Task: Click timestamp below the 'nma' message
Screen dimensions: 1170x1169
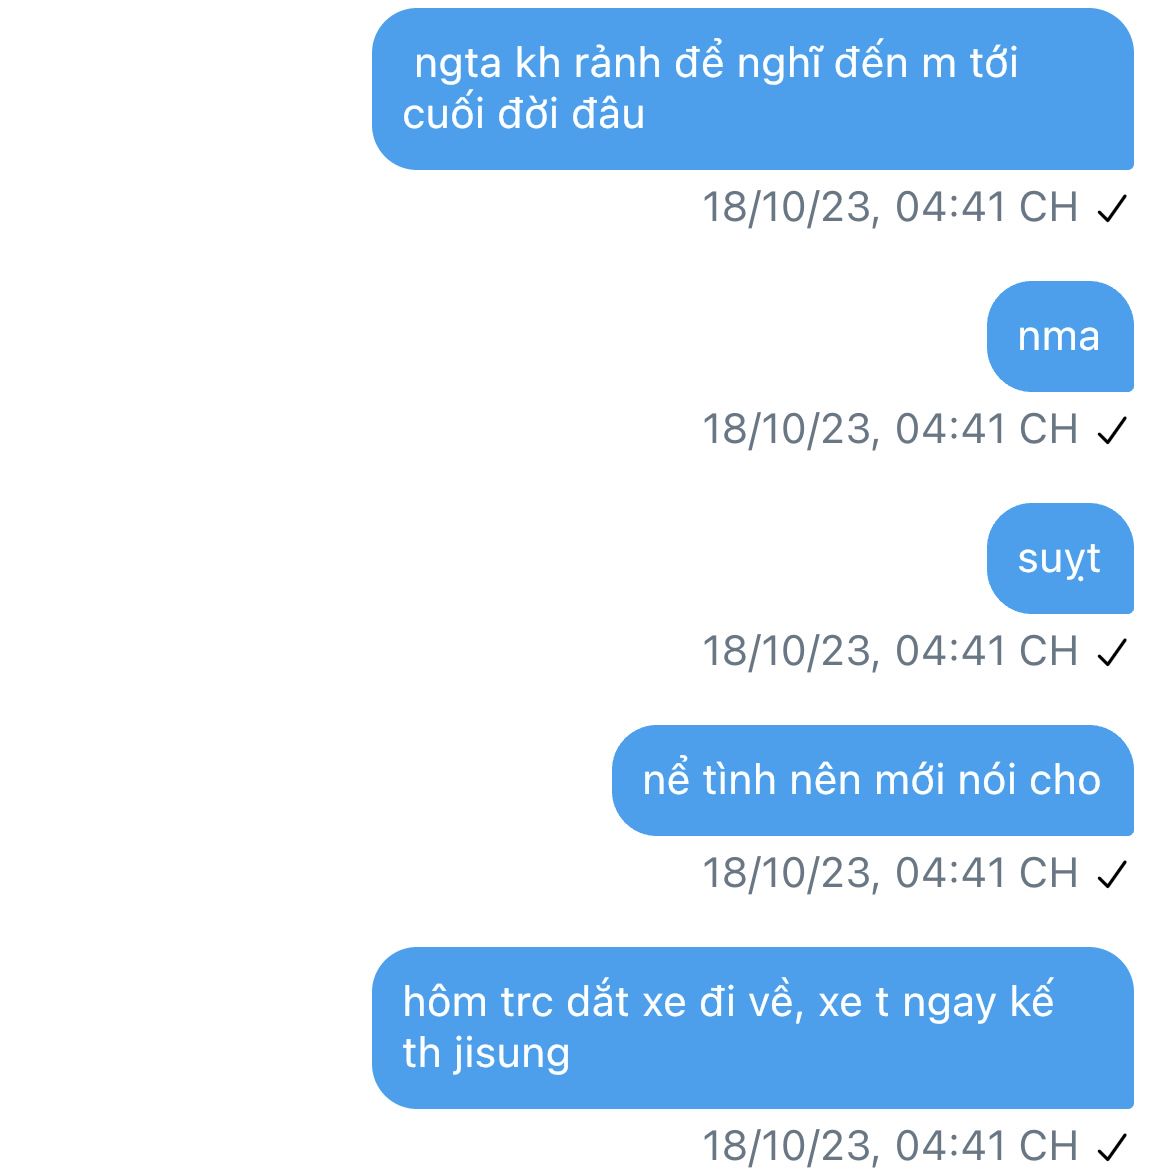Action: (x=890, y=430)
